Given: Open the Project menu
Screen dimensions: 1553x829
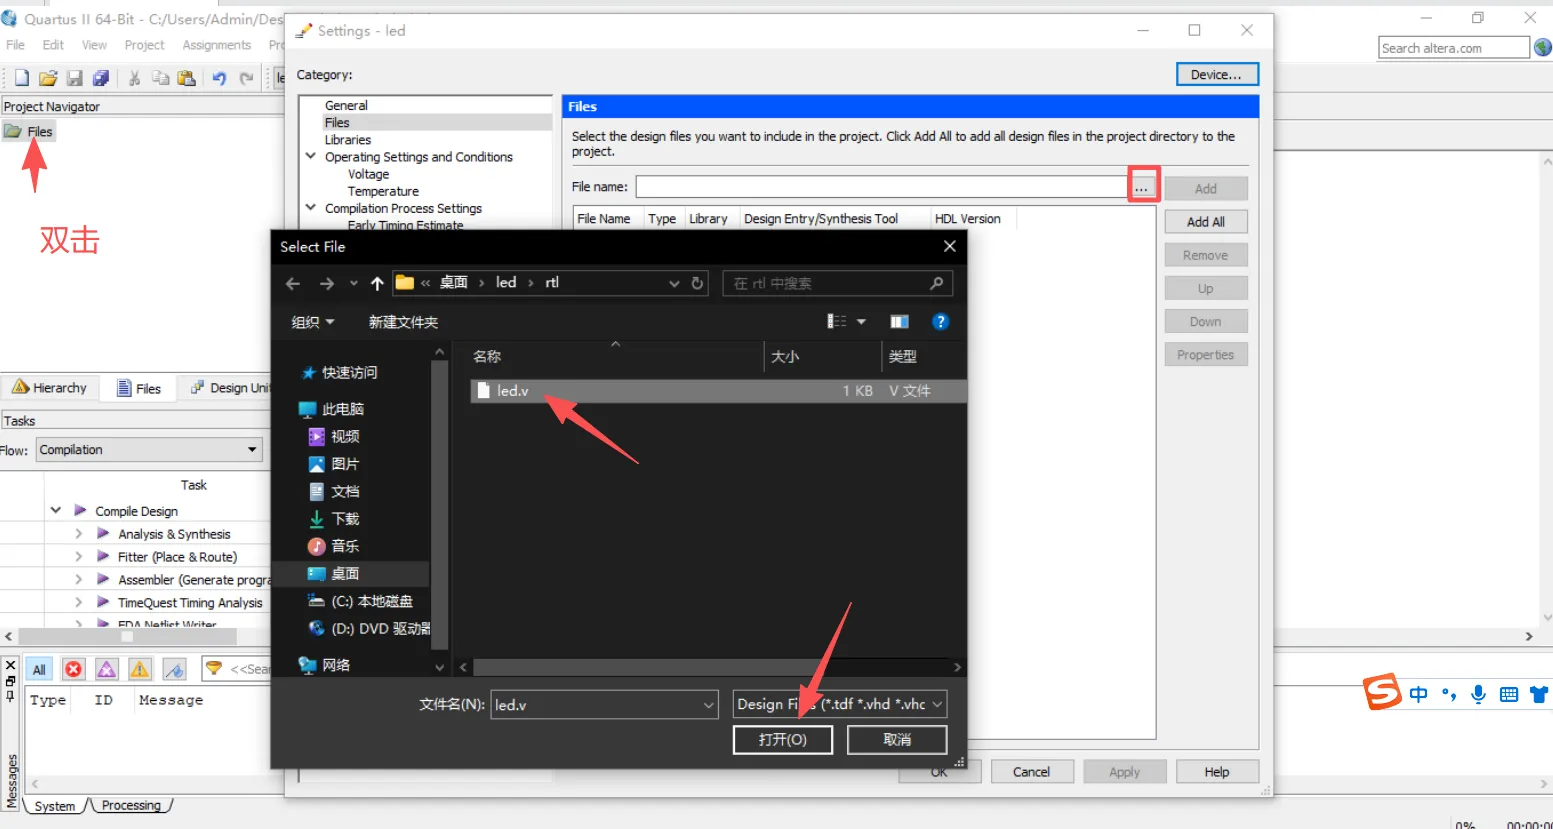Looking at the screenshot, I should point(144,45).
